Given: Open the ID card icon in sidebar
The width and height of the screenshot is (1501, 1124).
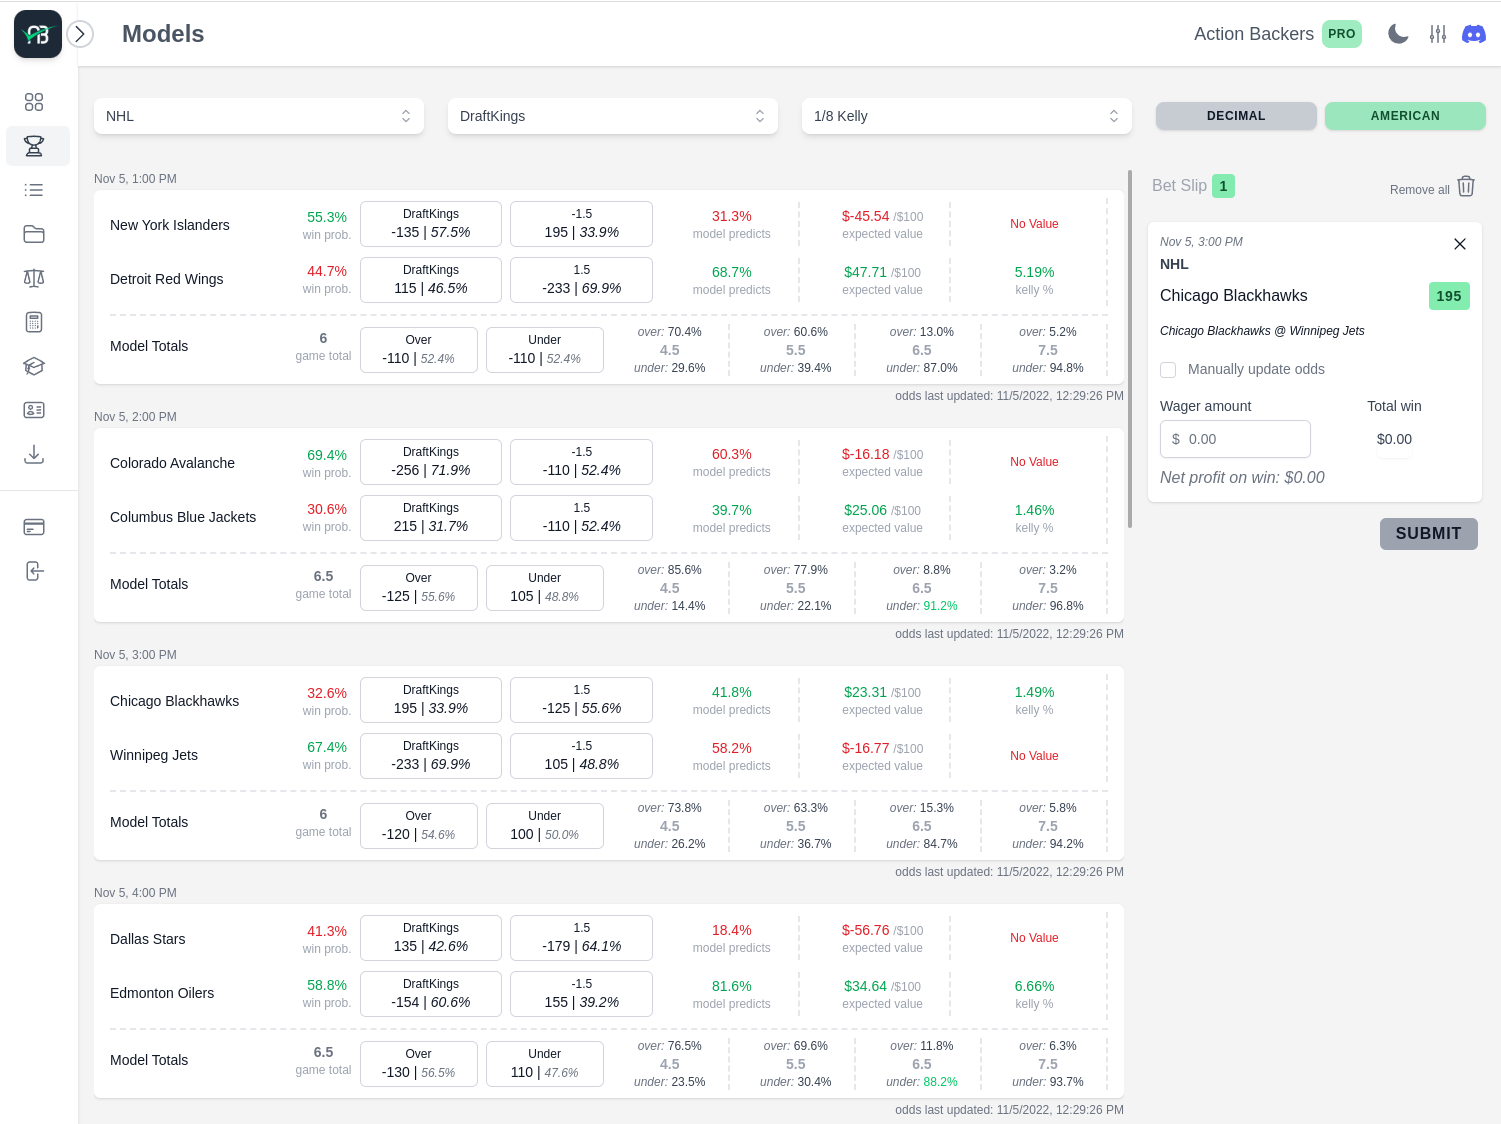Looking at the screenshot, I should pyautogui.click(x=34, y=410).
